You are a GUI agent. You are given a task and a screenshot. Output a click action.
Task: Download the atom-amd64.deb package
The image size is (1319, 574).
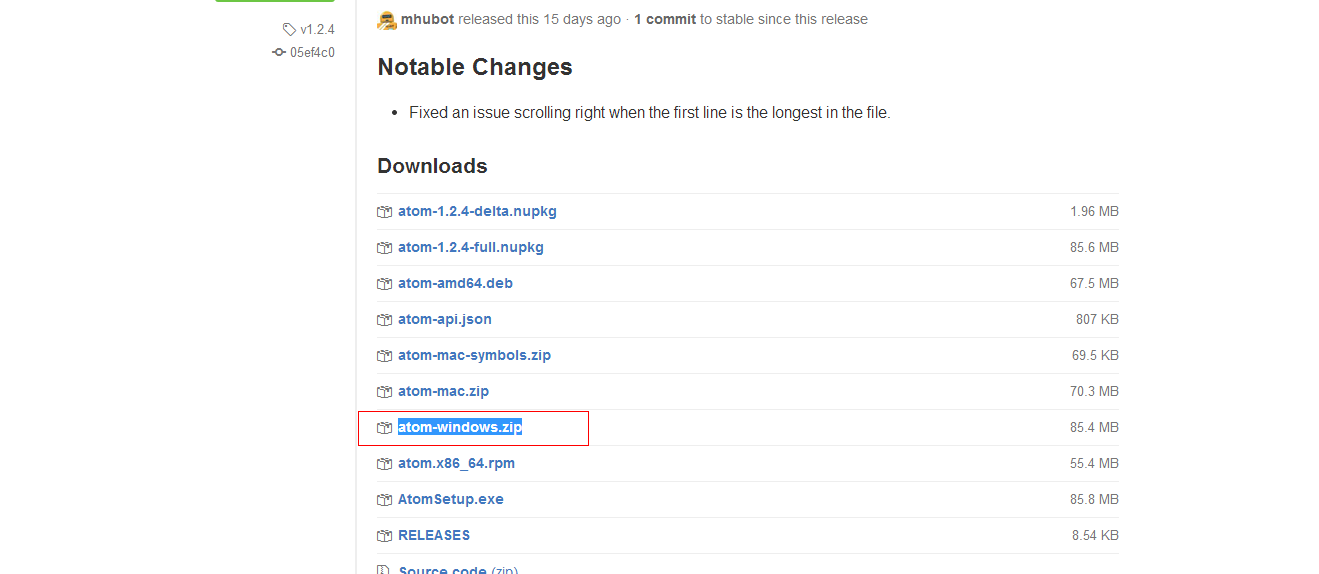[x=455, y=283]
